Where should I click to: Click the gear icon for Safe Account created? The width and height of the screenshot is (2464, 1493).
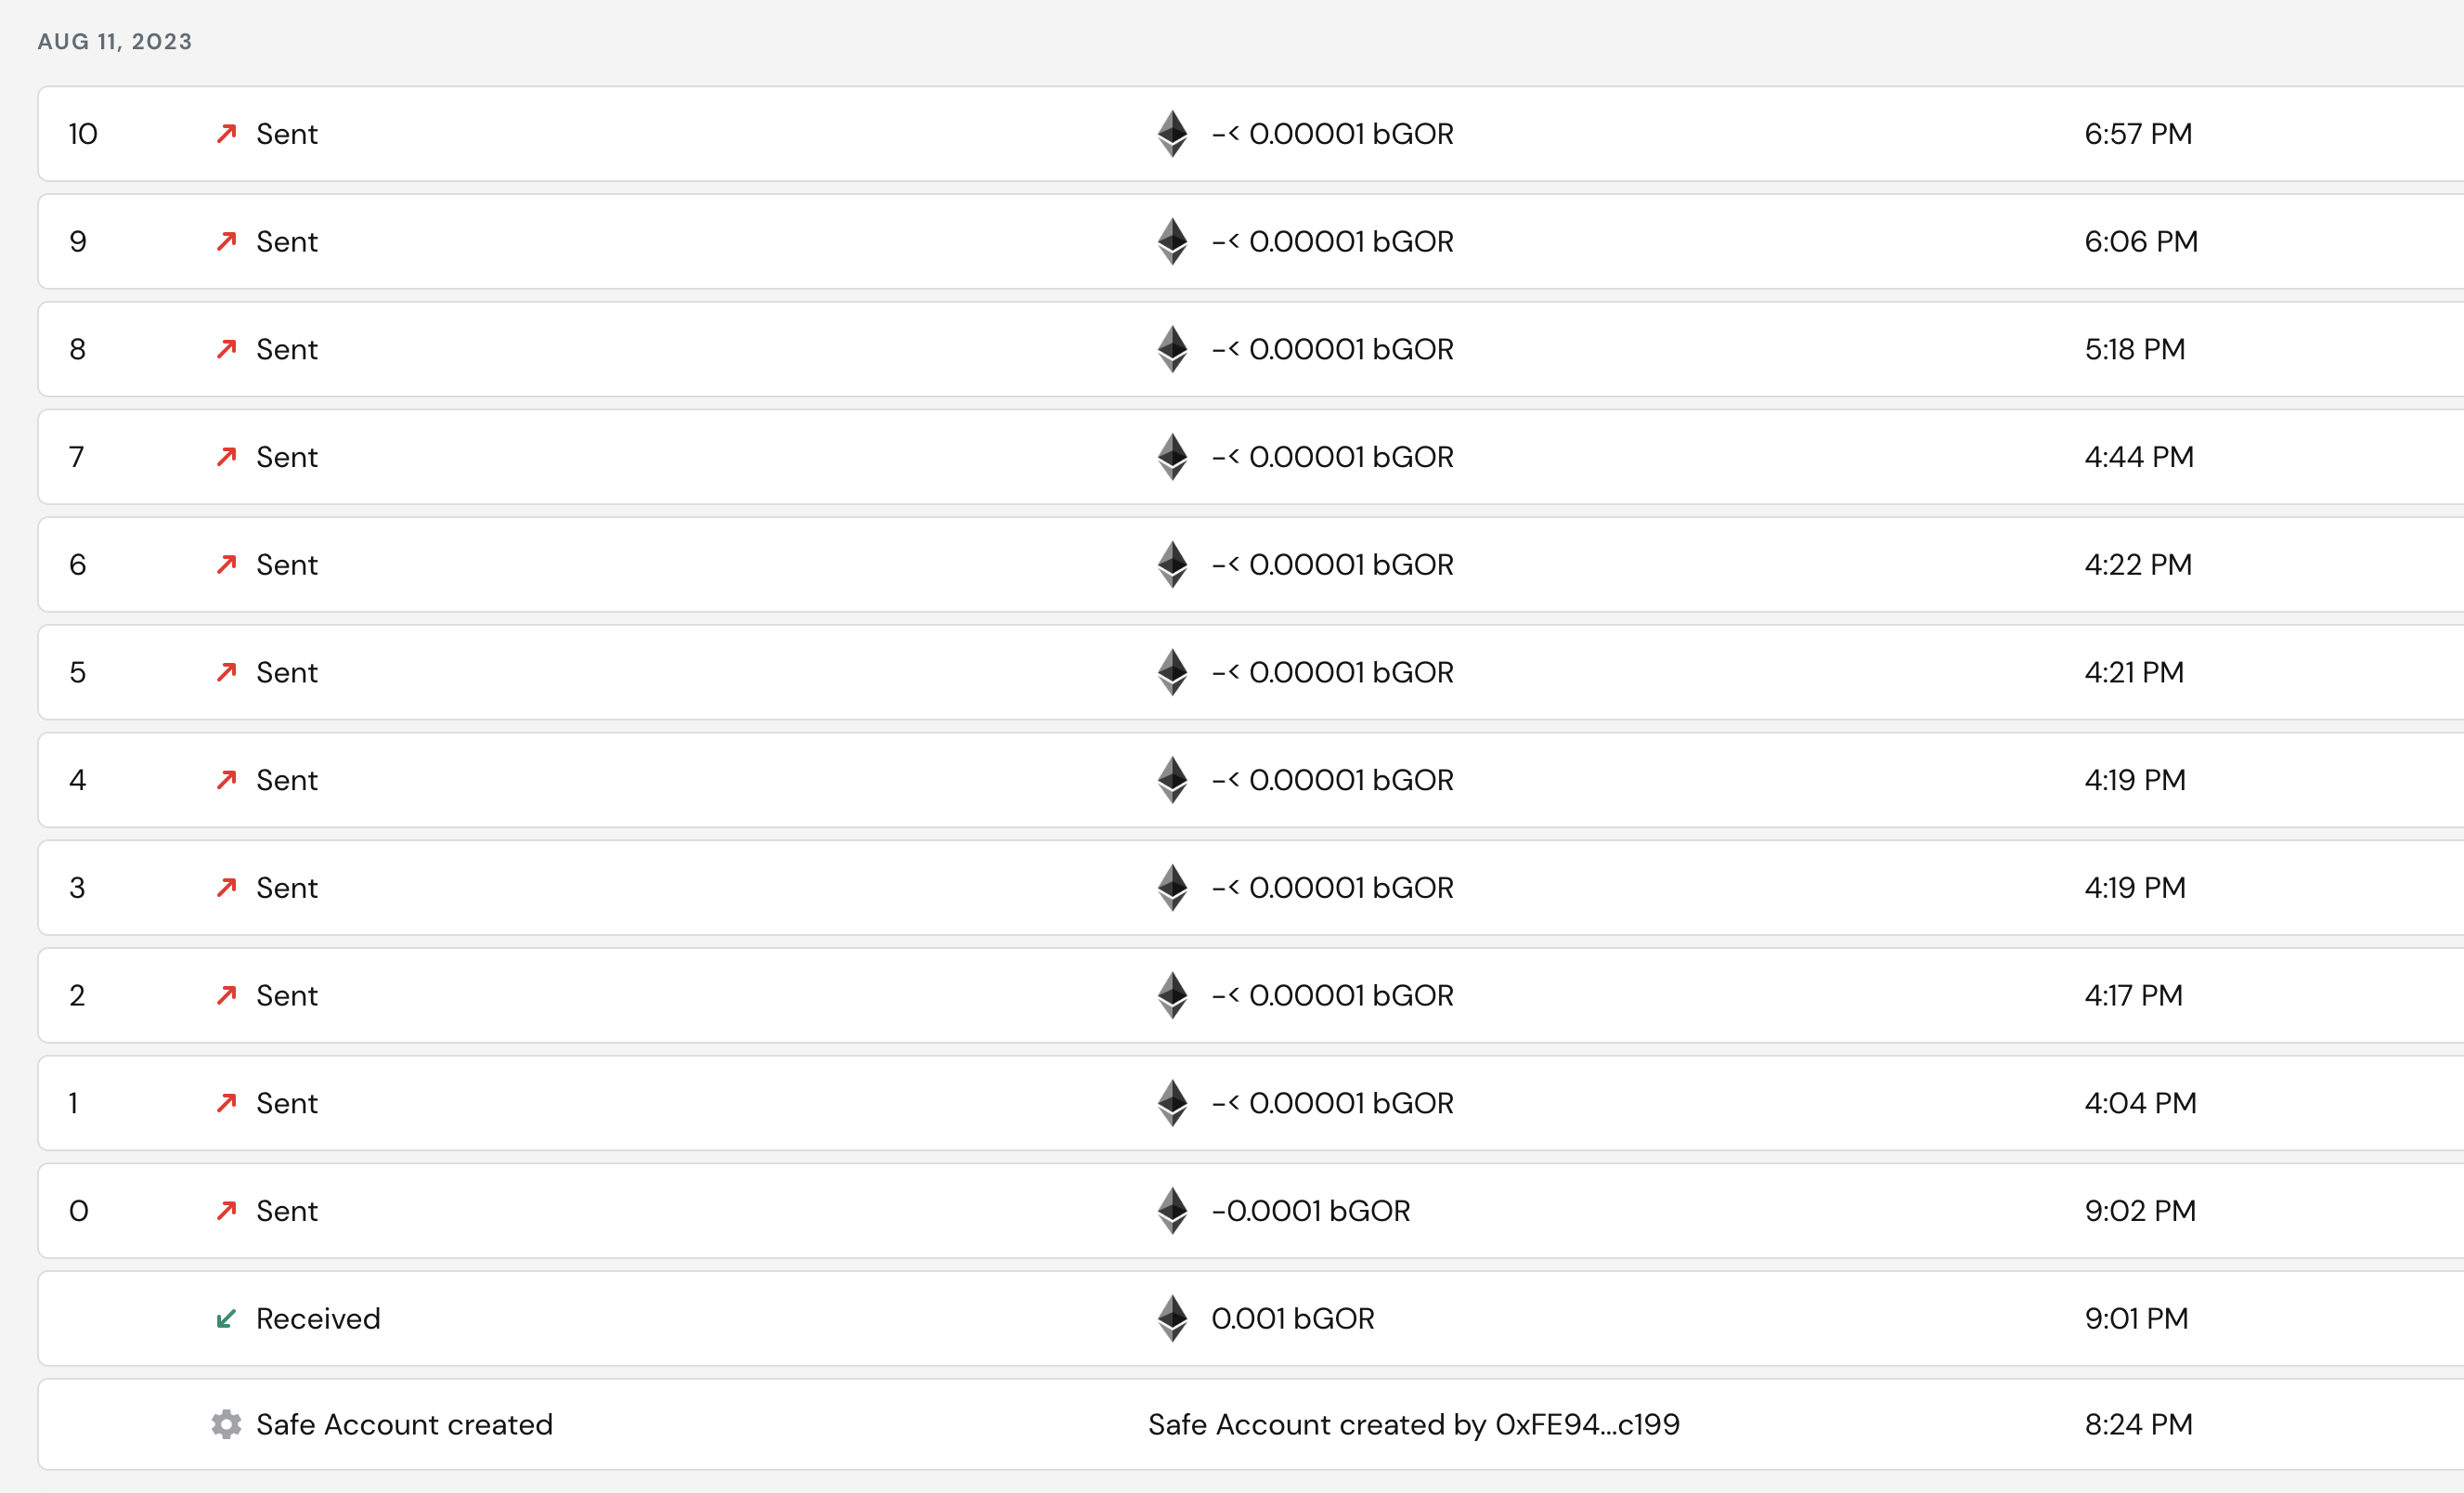pos(226,1424)
